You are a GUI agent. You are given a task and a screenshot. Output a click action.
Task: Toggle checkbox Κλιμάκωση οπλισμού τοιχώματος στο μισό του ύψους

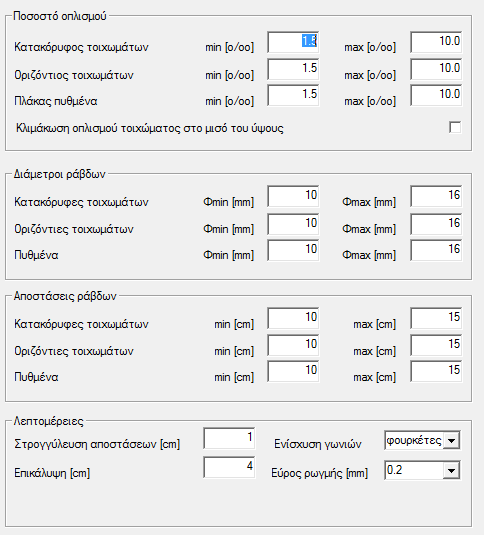tap(455, 128)
